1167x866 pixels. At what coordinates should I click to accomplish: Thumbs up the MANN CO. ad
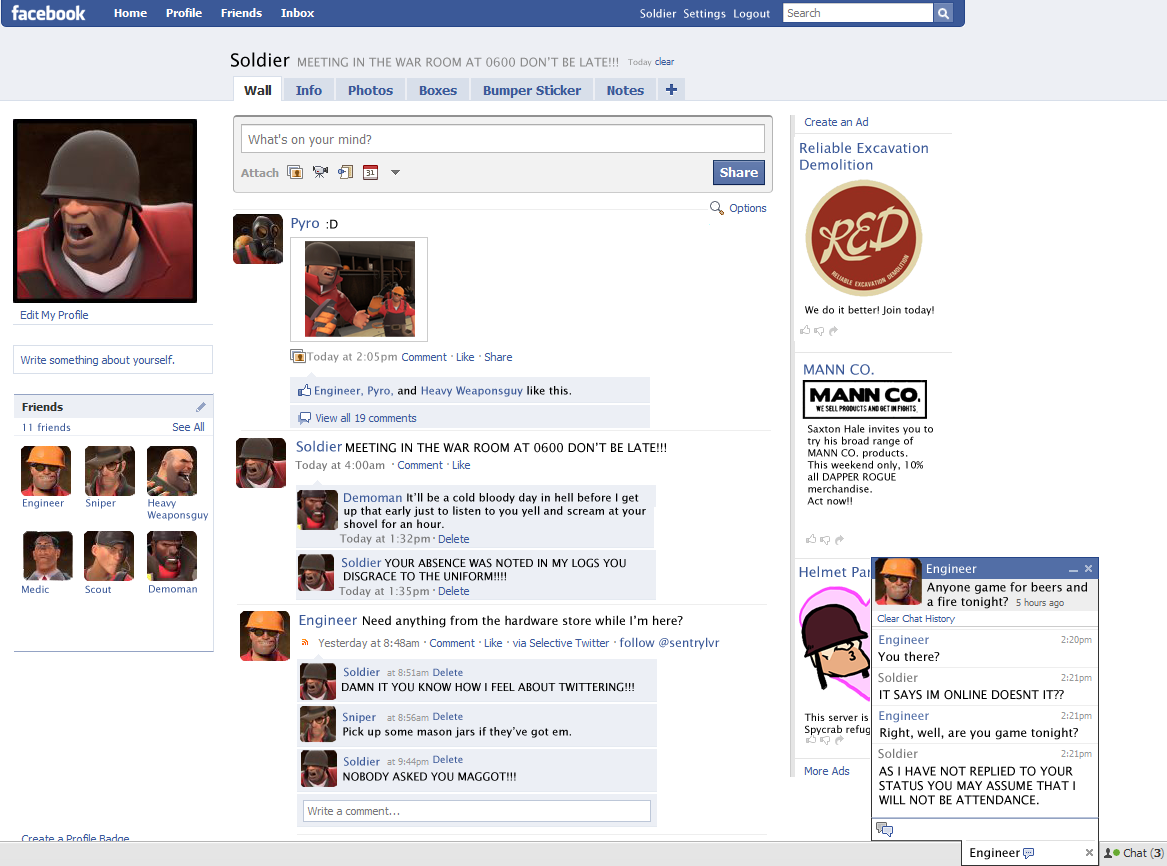coord(811,539)
